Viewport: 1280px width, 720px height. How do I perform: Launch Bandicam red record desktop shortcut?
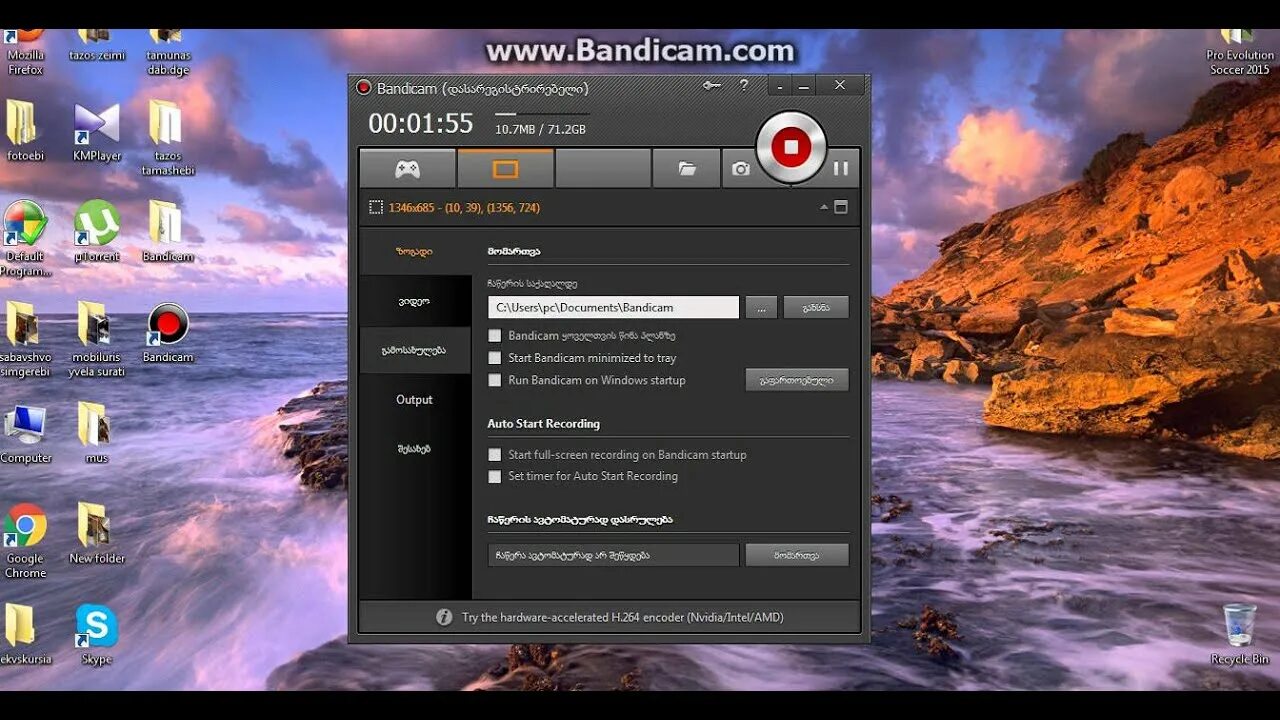168,333
